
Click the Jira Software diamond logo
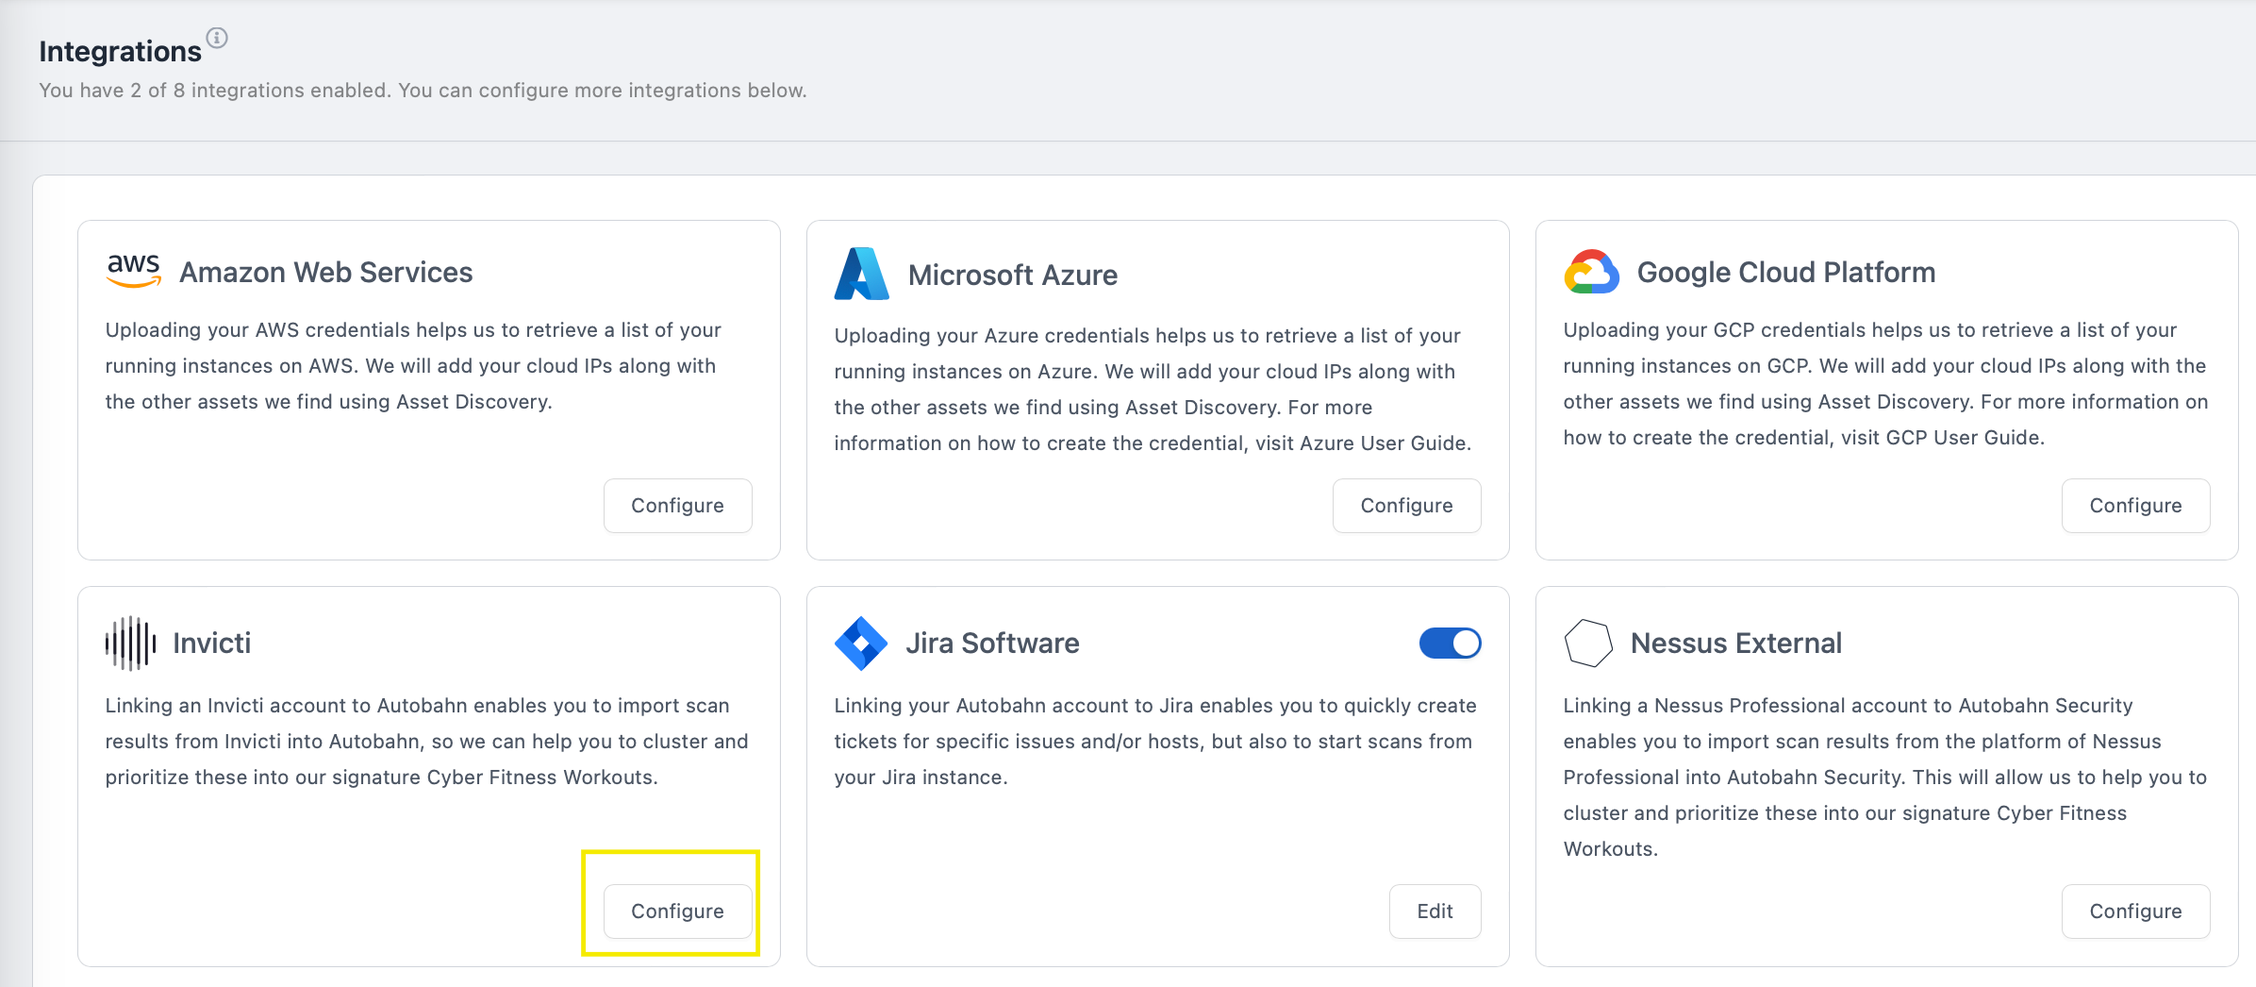point(861,643)
